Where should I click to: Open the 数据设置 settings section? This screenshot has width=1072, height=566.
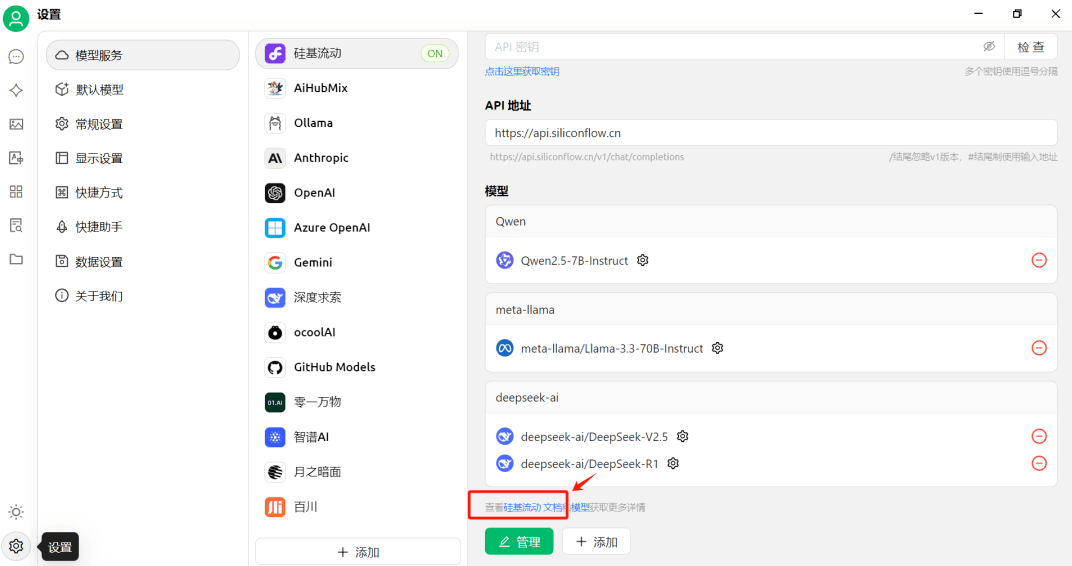coord(99,262)
